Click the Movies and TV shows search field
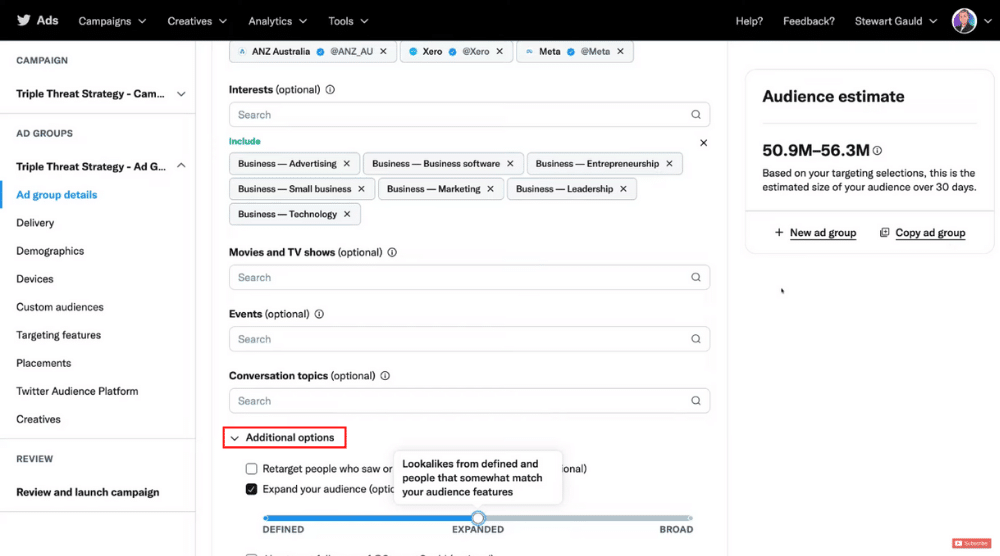1000x556 pixels. tap(469, 277)
